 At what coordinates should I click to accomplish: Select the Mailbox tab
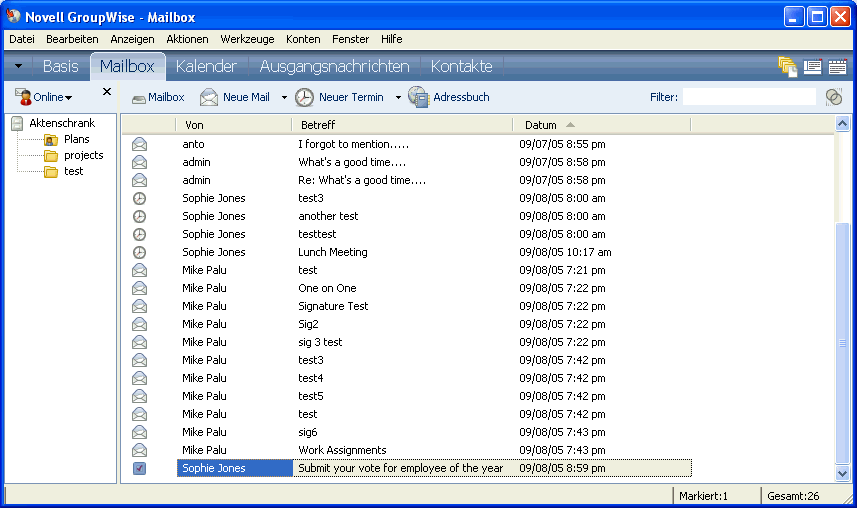127,66
